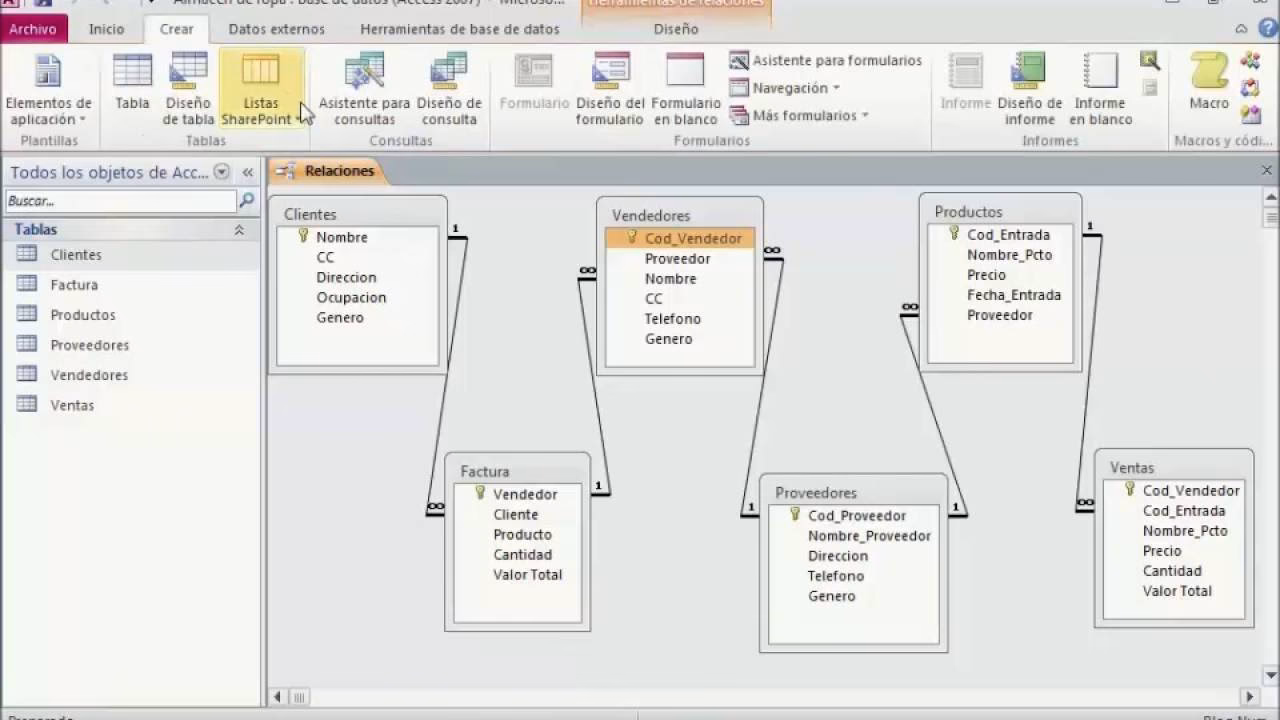Click the key icon beside Cod_Vendedor in Vendedores
This screenshot has width=1280, height=720.
pos(632,238)
